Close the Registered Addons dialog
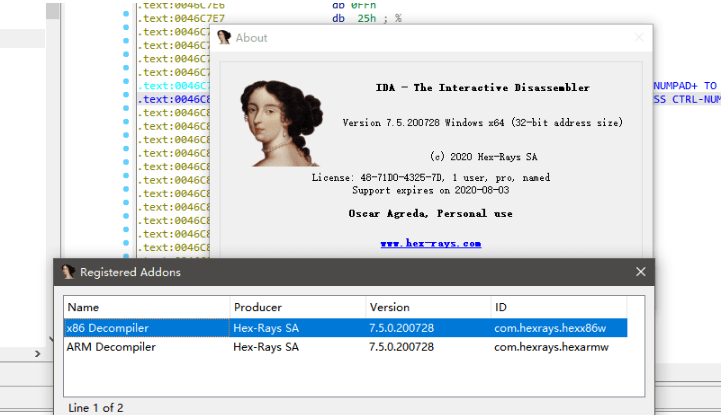The width and height of the screenshot is (723, 415). point(640,272)
